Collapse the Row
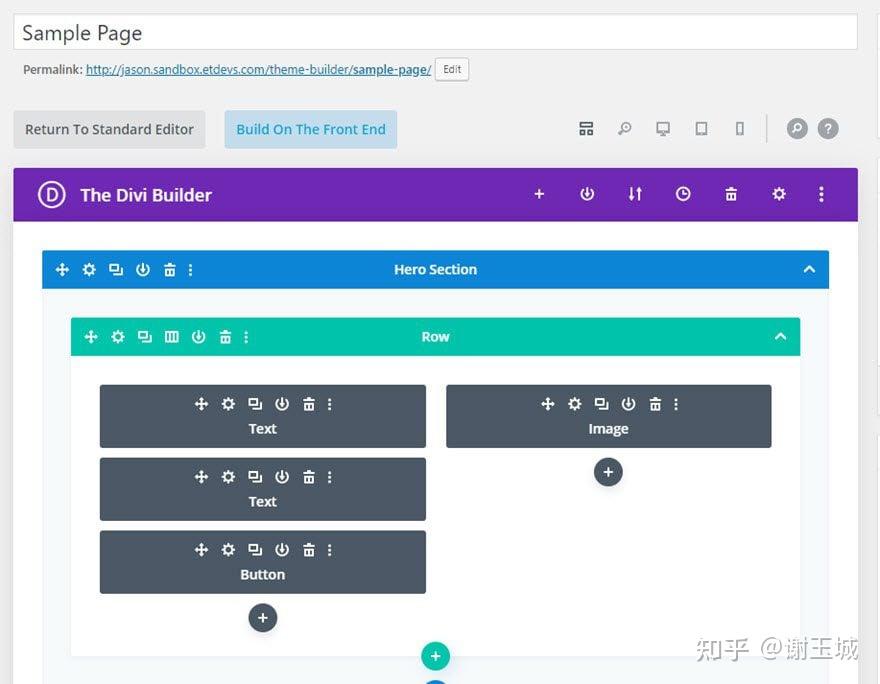This screenshot has height=684, width=880. coord(780,337)
